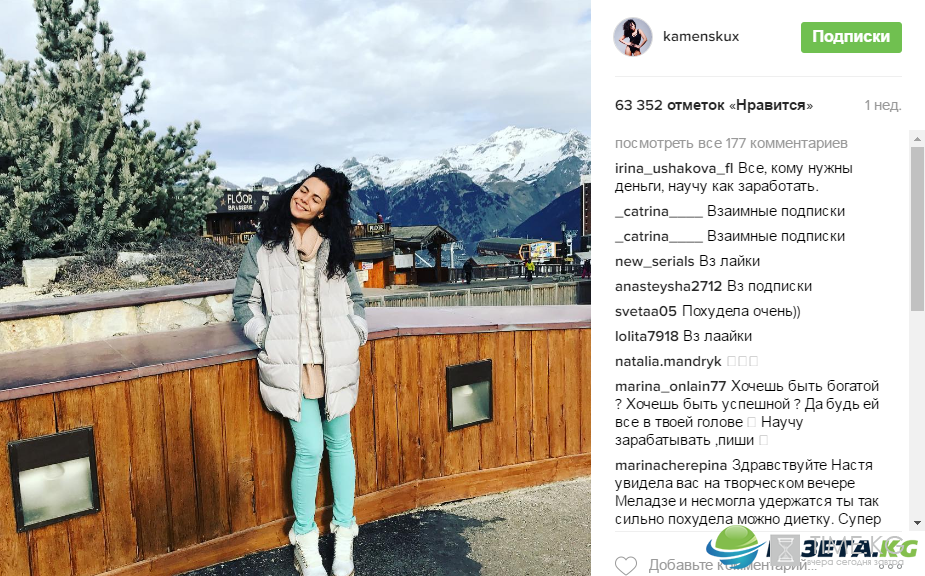Viewport: 925px width, 576px height.
Task: Expand all 177 comments
Action: point(731,143)
